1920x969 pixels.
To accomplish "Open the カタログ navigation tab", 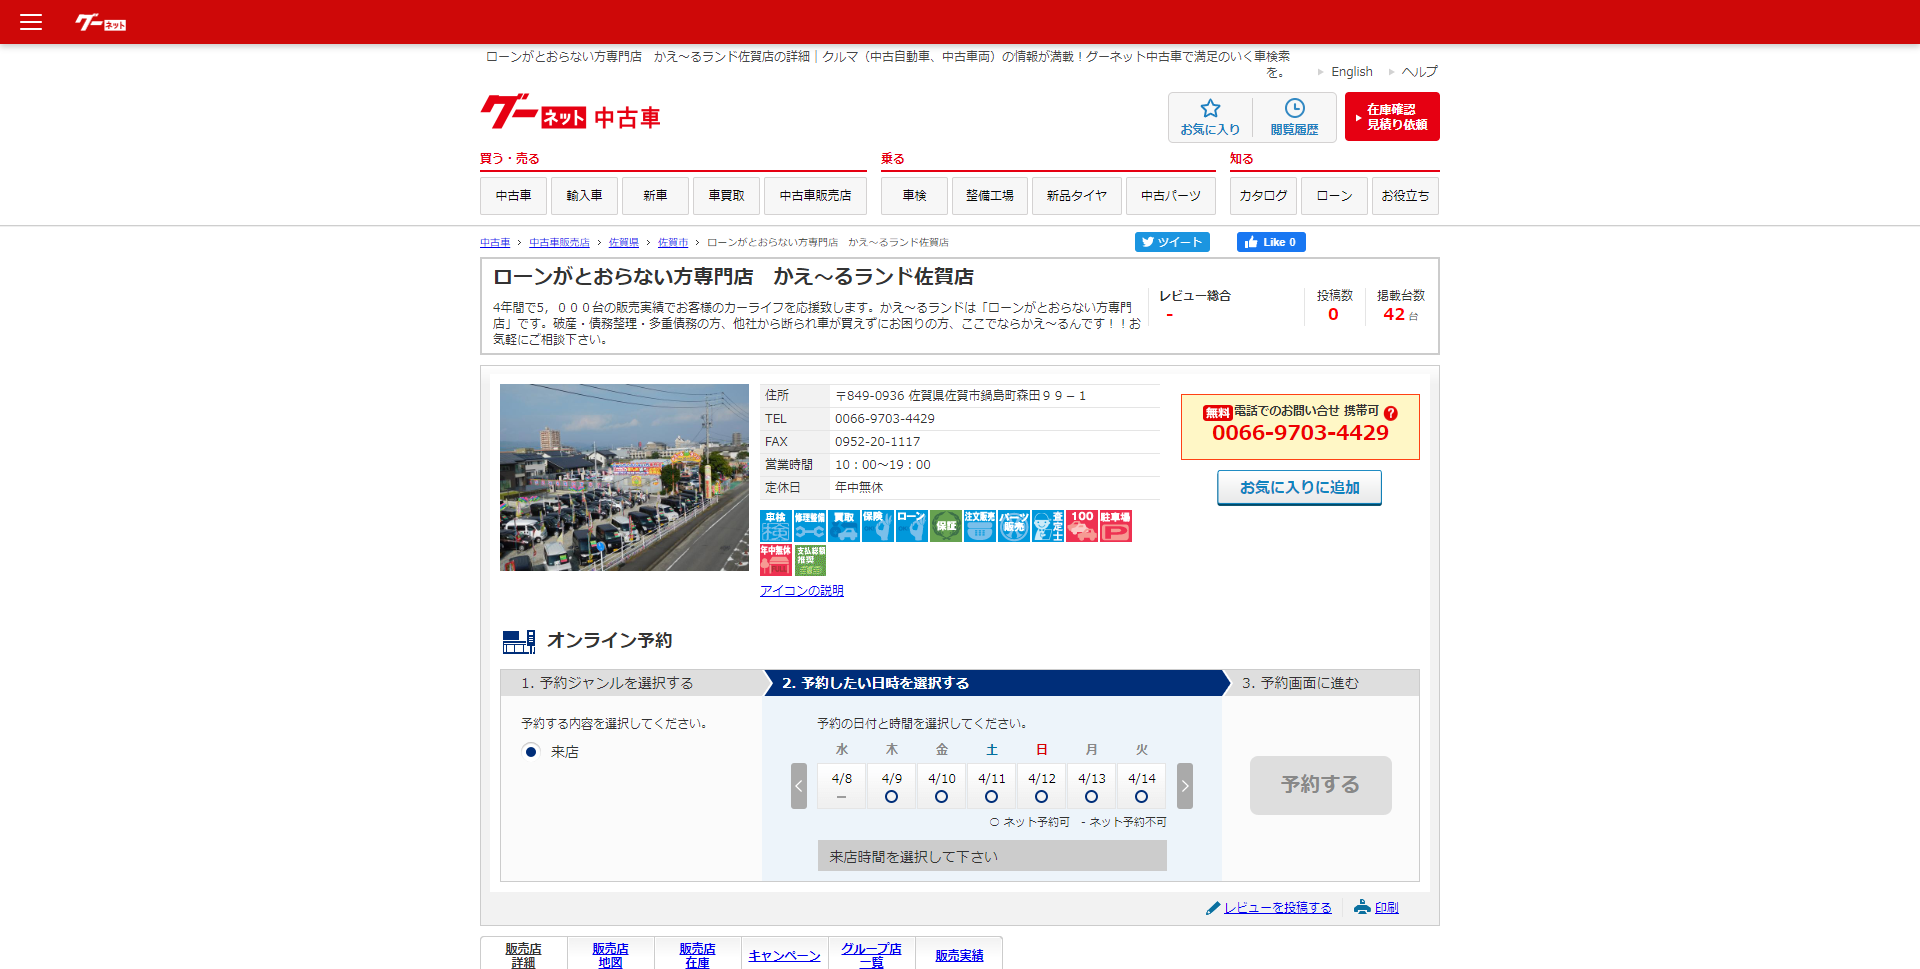I will click(x=1263, y=196).
